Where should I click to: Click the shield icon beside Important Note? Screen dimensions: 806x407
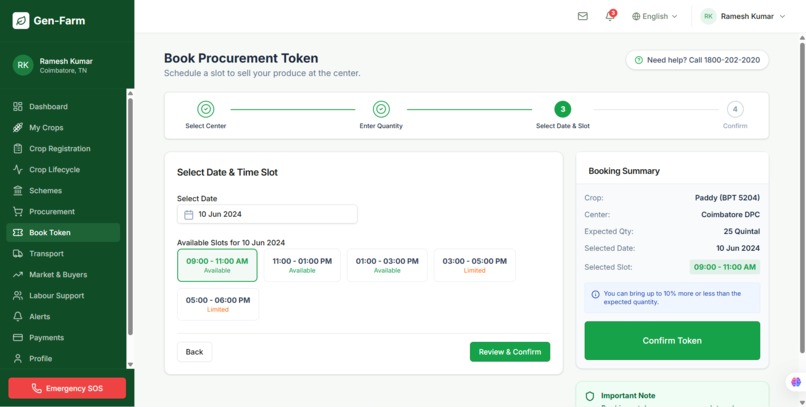point(590,396)
